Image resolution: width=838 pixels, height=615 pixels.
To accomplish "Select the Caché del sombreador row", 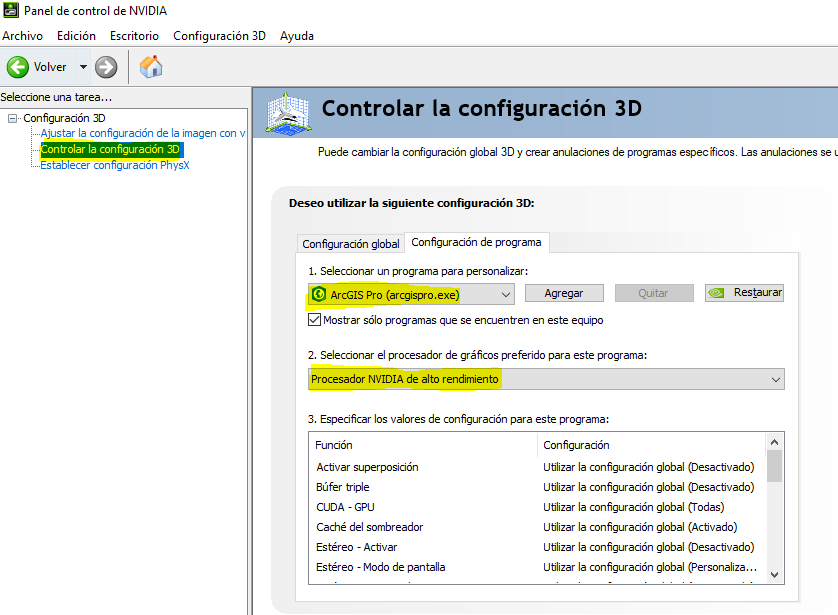I will click(537, 527).
